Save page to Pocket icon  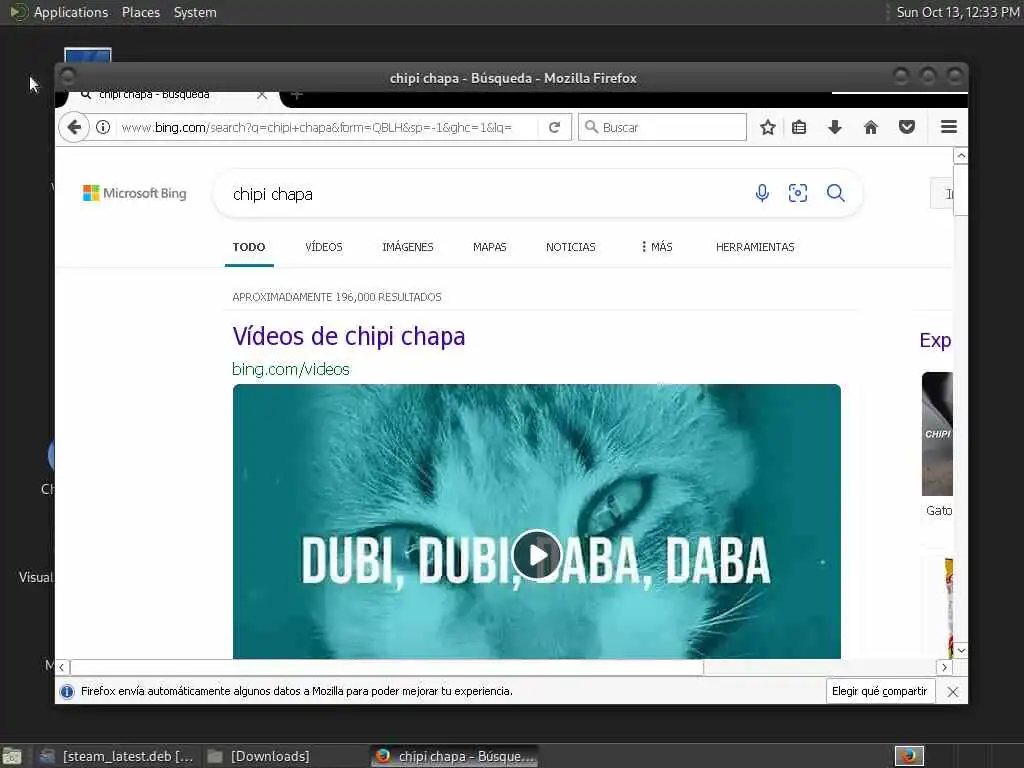906,127
